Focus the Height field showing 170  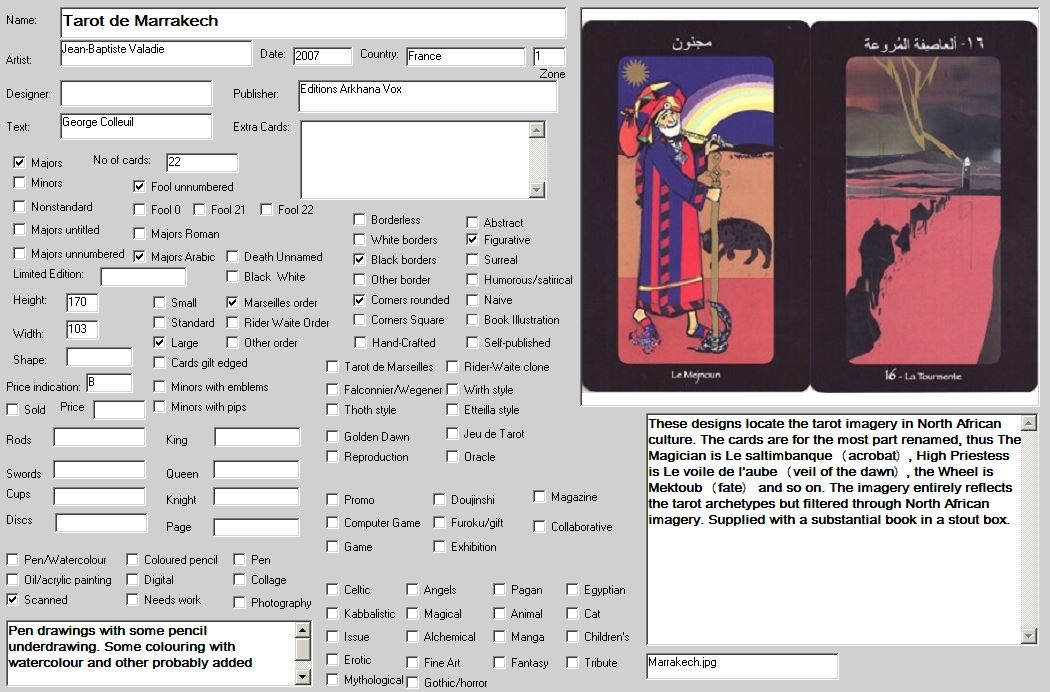(x=82, y=301)
